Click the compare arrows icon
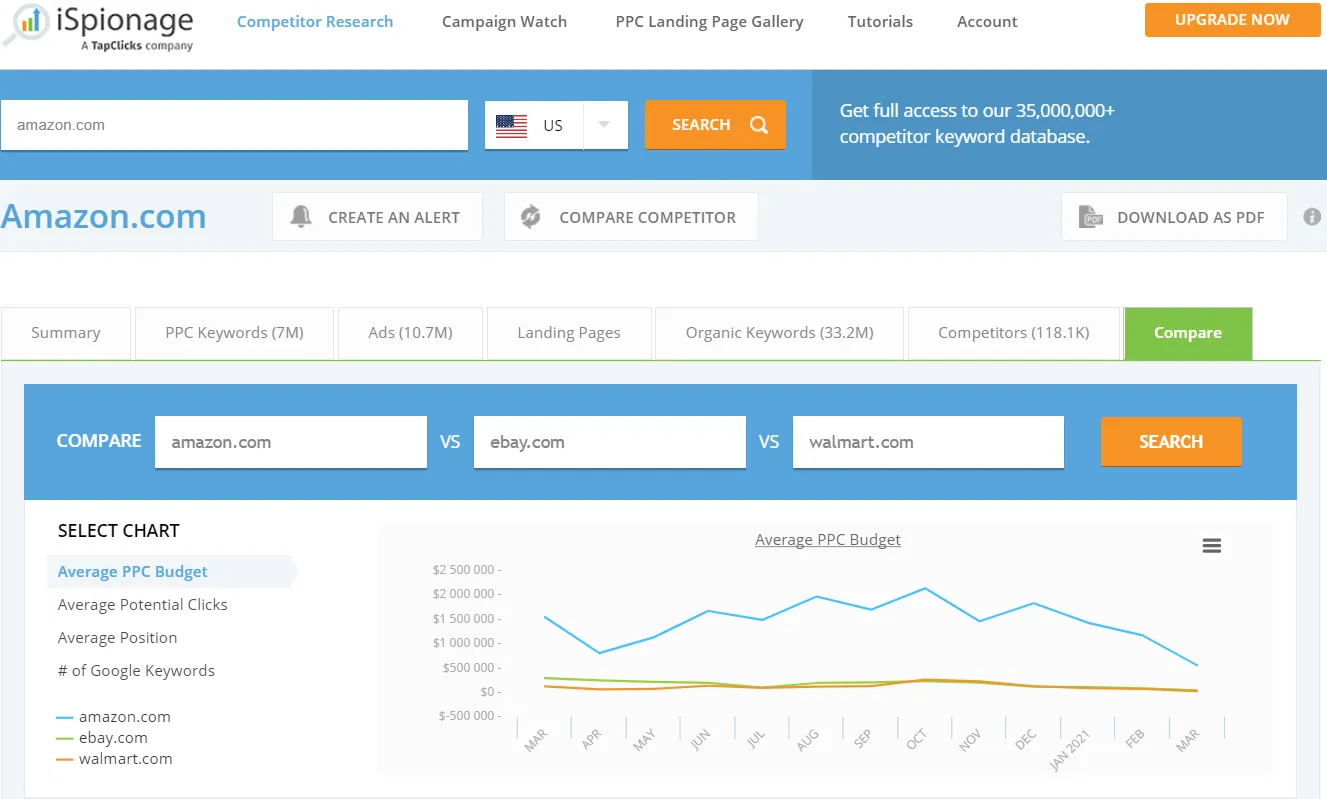 531,217
